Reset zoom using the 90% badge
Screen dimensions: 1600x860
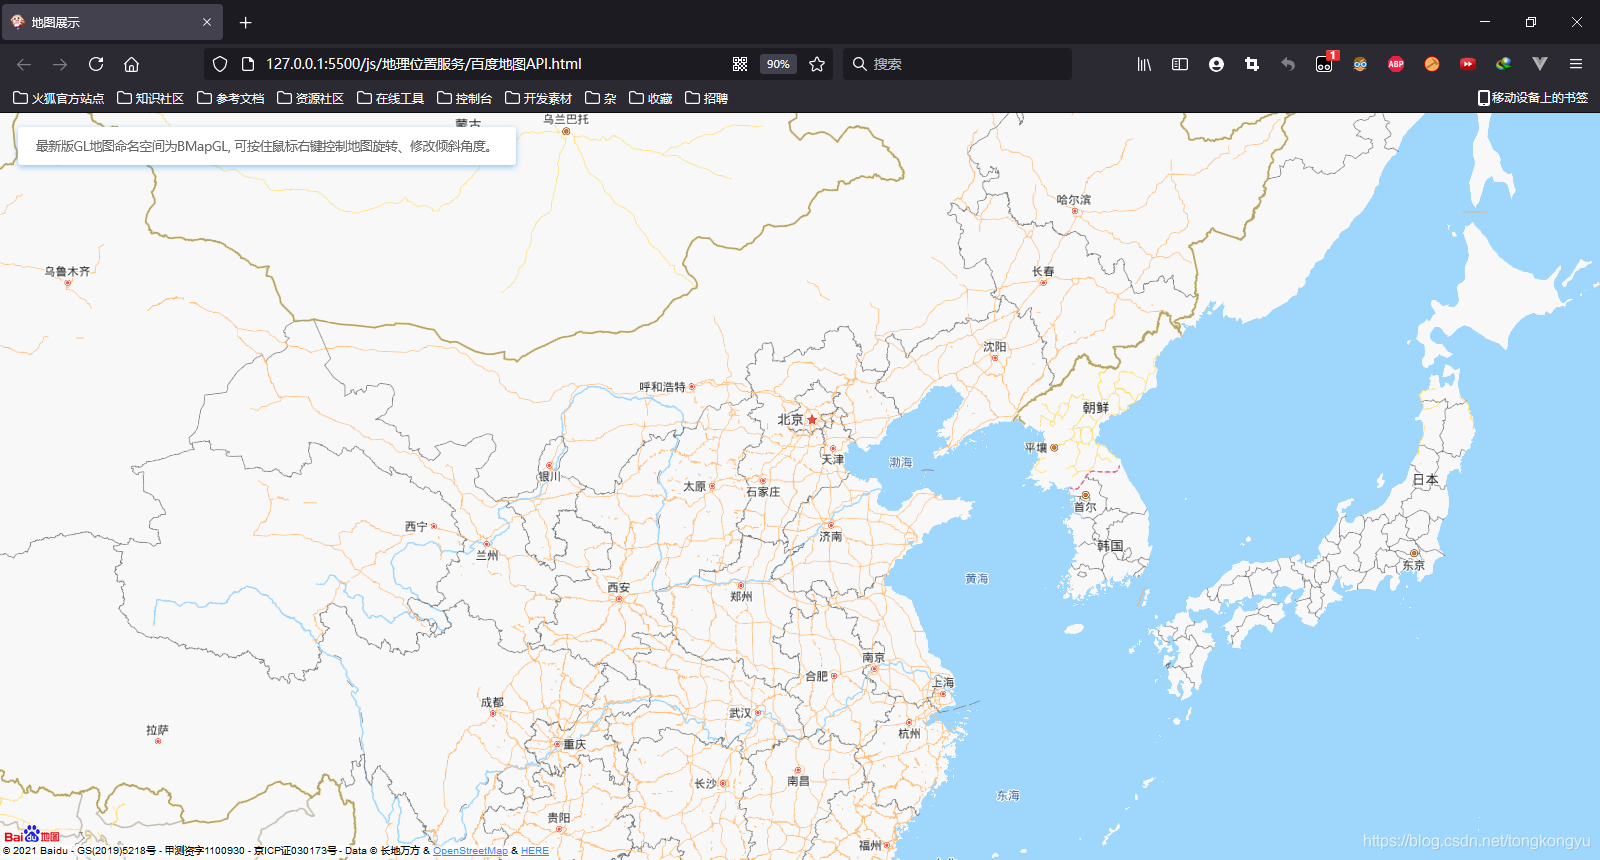pyautogui.click(x=778, y=64)
